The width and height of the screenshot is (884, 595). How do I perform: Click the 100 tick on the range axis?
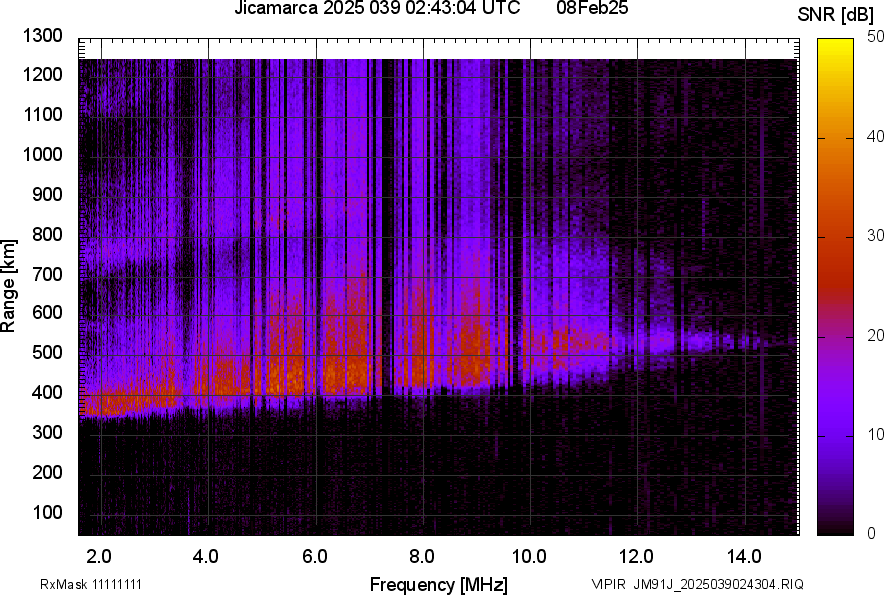49,512
